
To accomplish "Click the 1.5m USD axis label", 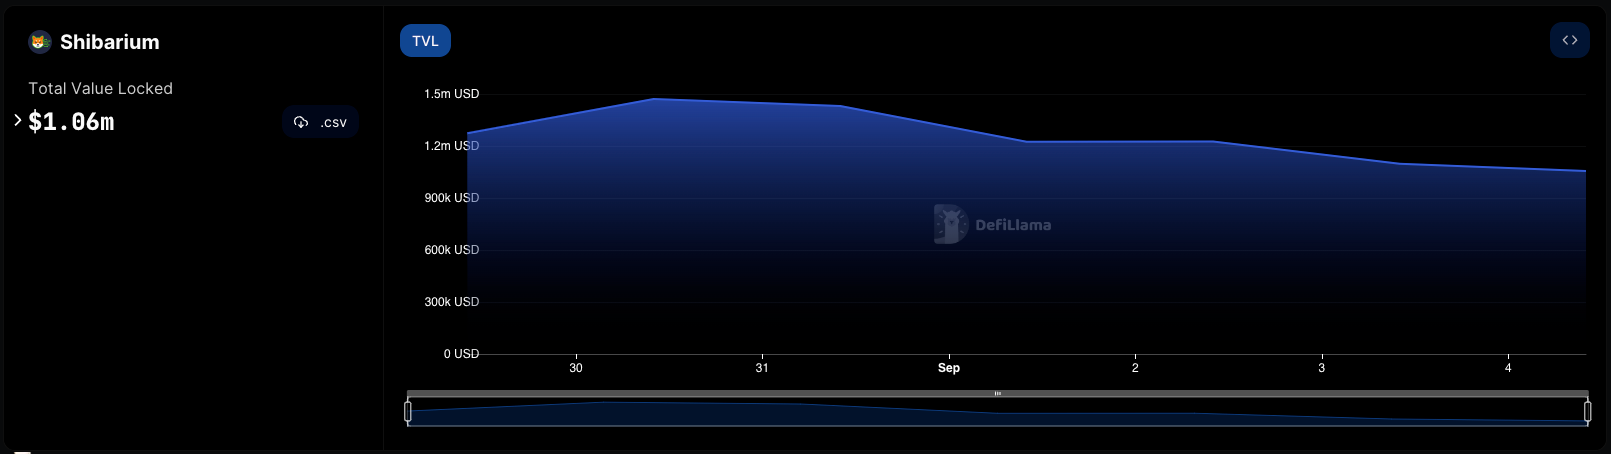I will click(451, 94).
